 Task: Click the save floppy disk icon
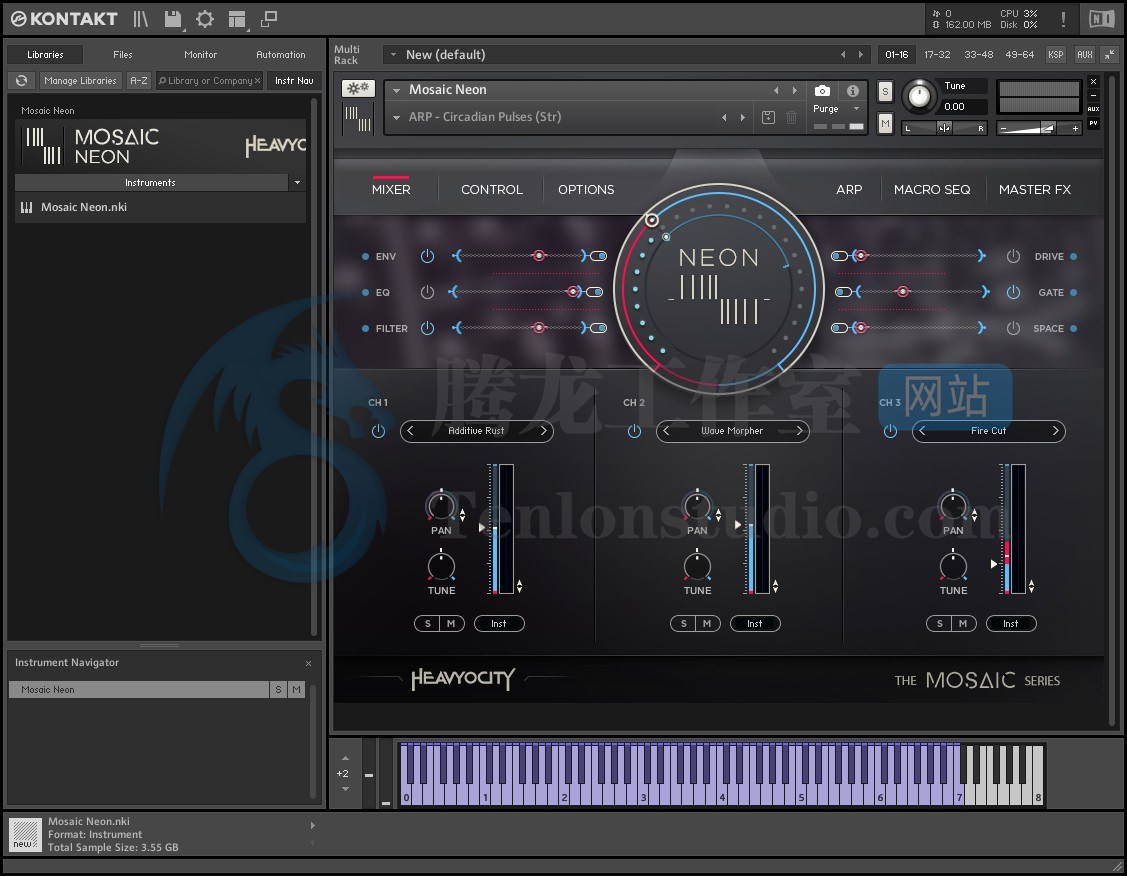[x=172, y=19]
